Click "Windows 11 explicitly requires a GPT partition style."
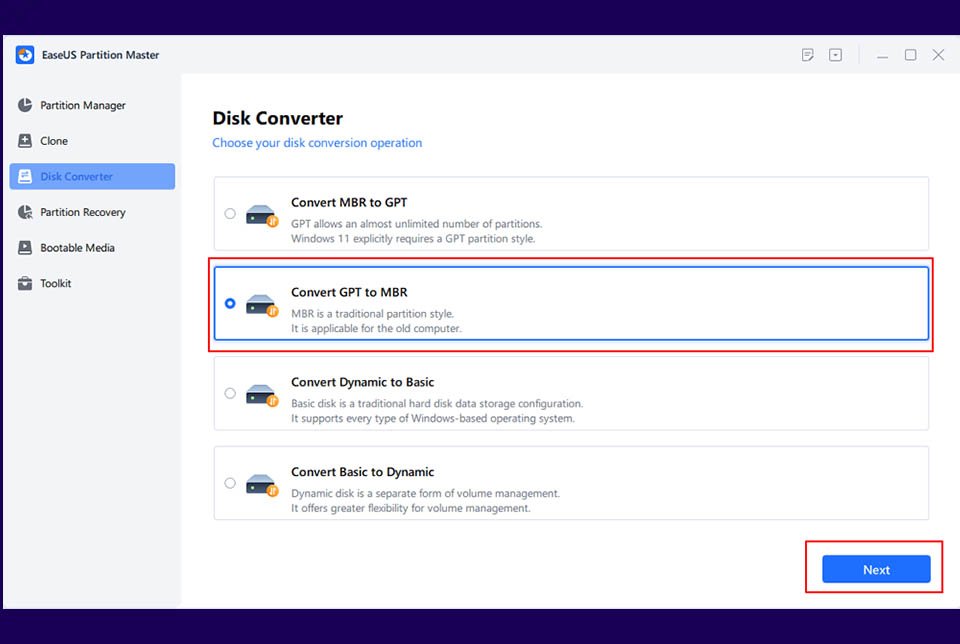Image resolution: width=960 pixels, height=644 pixels. [413, 239]
